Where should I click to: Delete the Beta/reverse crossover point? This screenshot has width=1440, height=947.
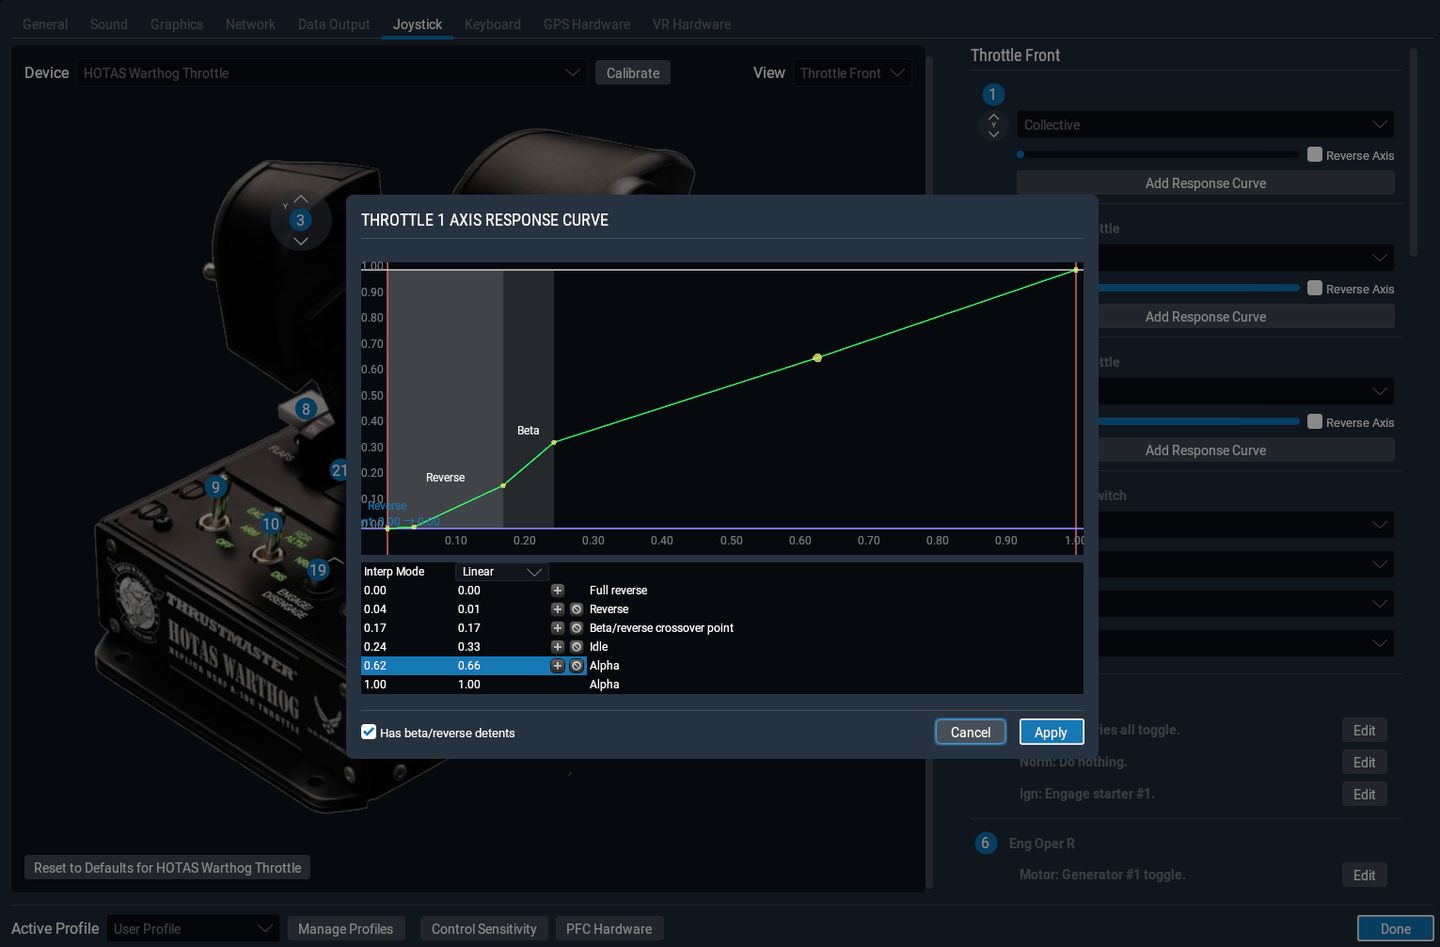click(577, 628)
